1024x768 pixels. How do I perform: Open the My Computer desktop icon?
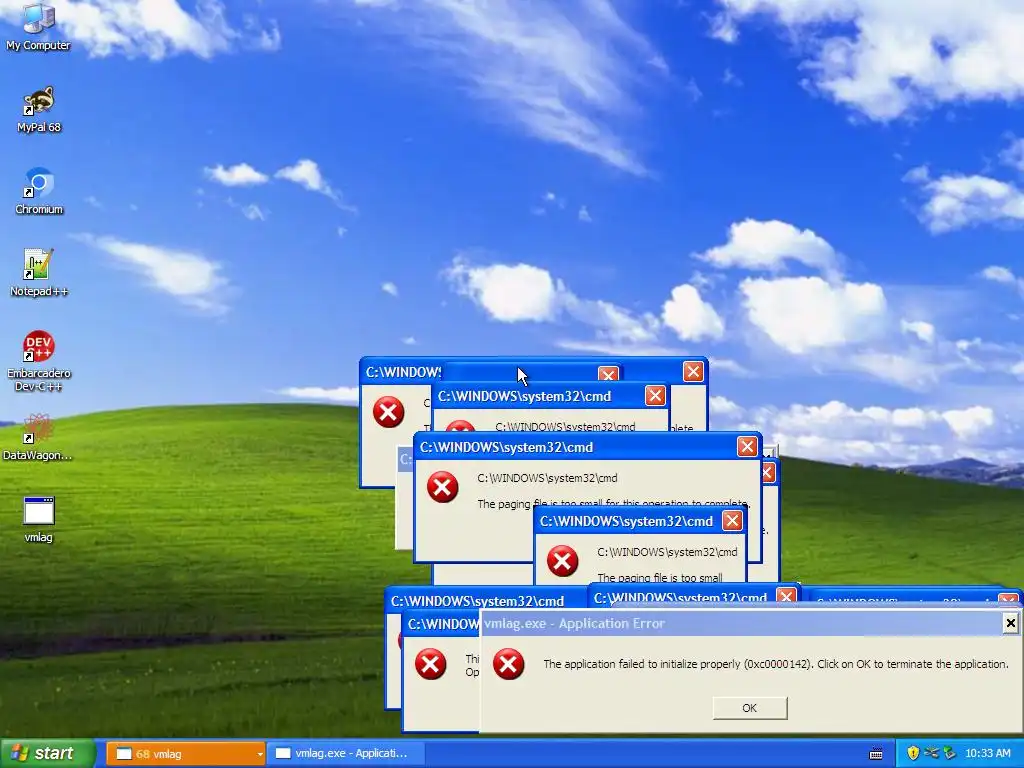[x=38, y=27]
